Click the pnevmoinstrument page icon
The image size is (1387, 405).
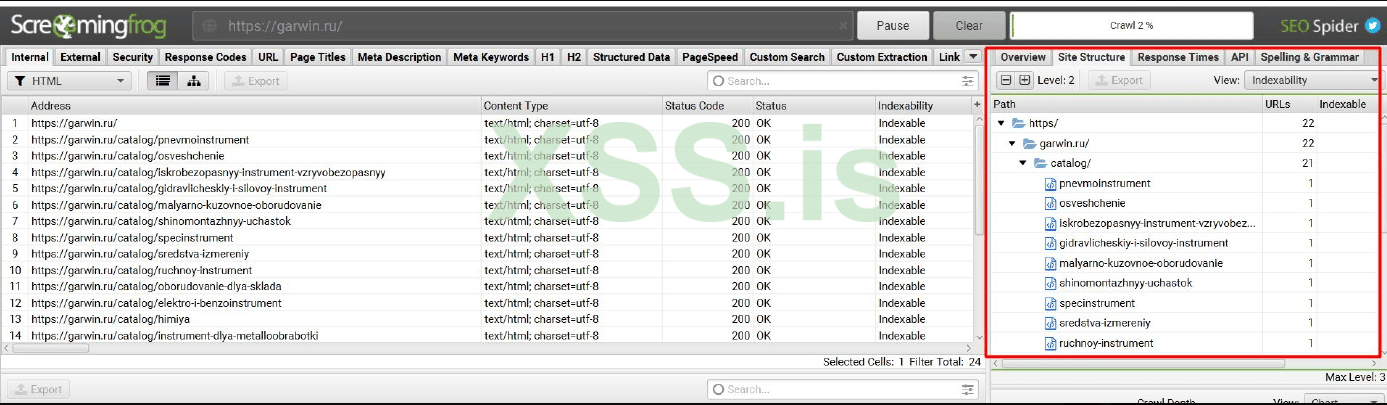[1050, 184]
